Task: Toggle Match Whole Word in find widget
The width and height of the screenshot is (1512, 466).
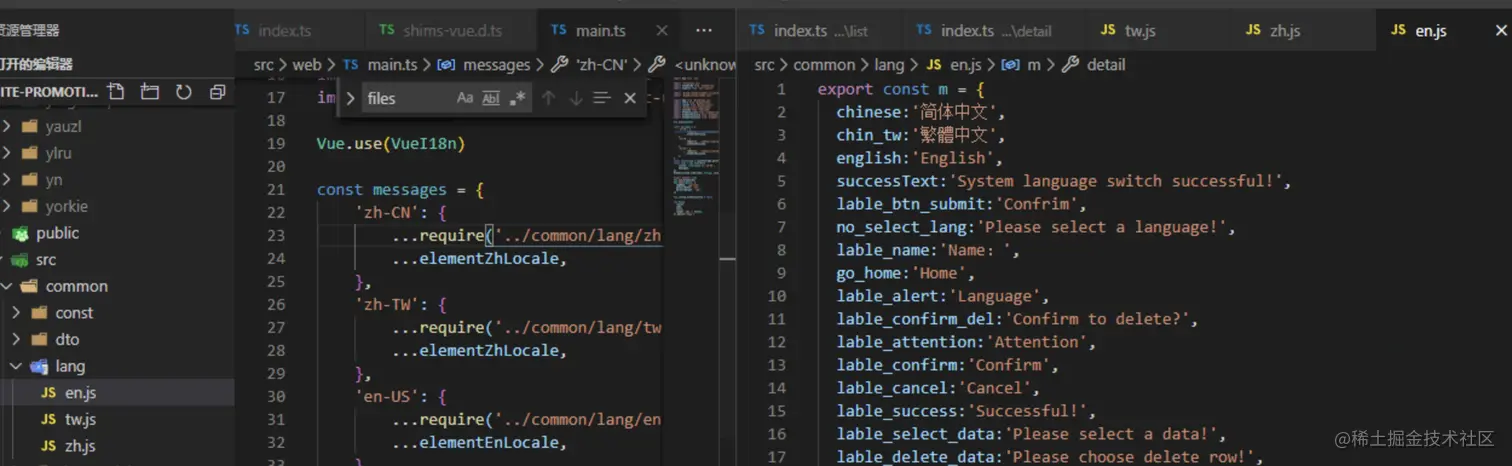Action: pyautogui.click(x=491, y=98)
